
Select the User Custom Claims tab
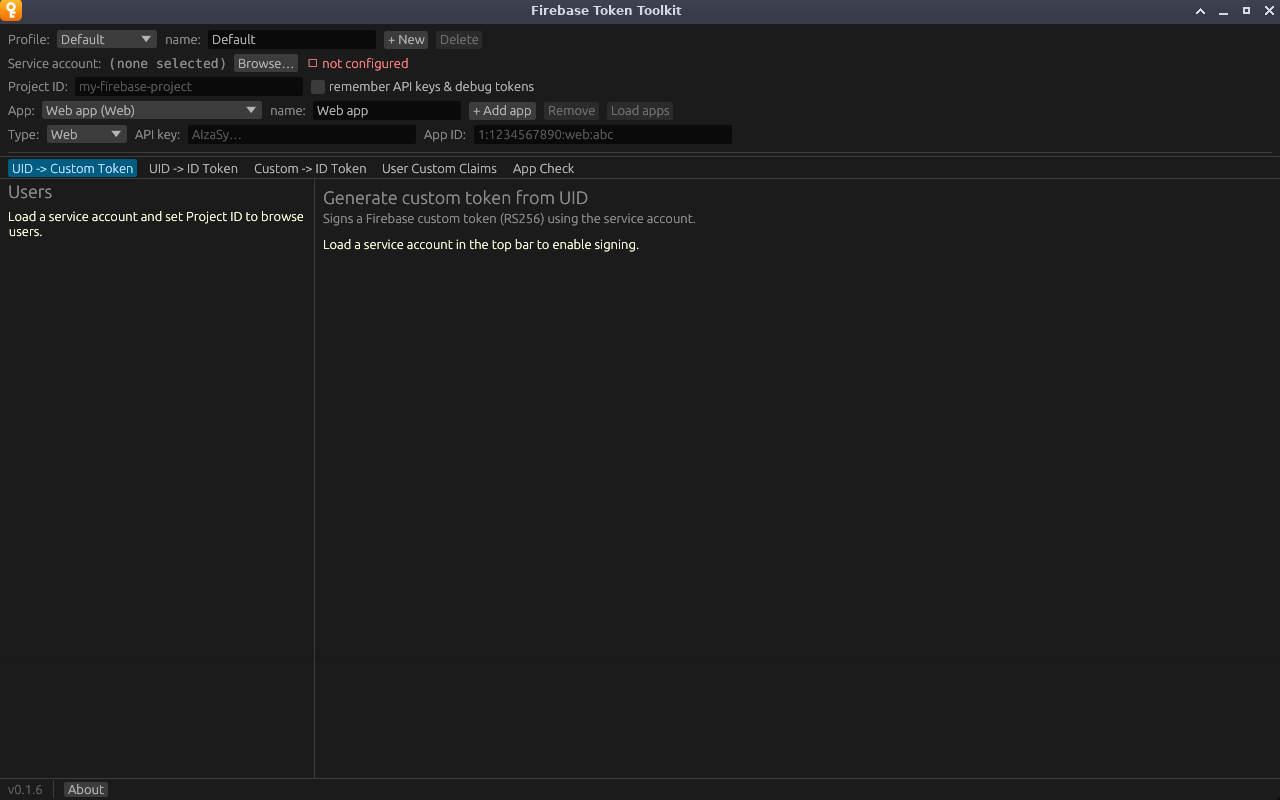coord(439,168)
